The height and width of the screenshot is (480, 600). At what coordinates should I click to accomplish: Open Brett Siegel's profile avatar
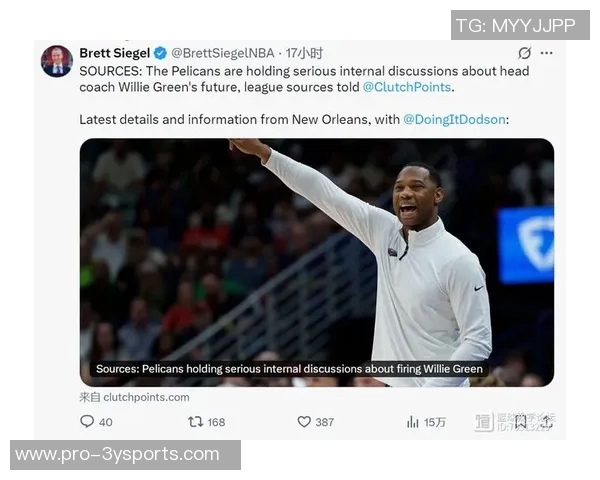coord(57,61)
